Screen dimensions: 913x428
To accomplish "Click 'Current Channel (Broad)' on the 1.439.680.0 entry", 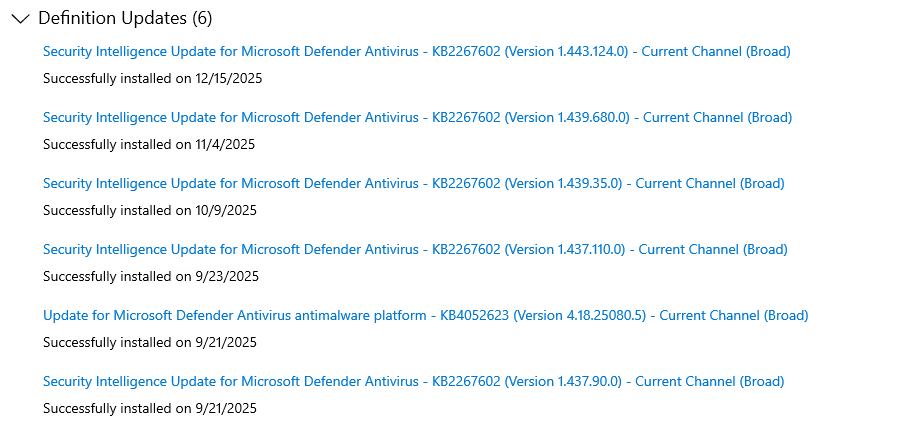I will (717, 117).
